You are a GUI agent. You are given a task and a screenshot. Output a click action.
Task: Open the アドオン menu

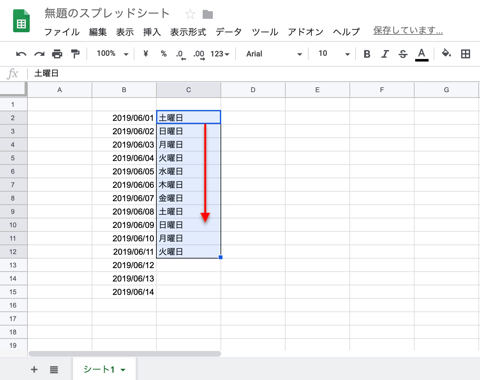[306, 32]
